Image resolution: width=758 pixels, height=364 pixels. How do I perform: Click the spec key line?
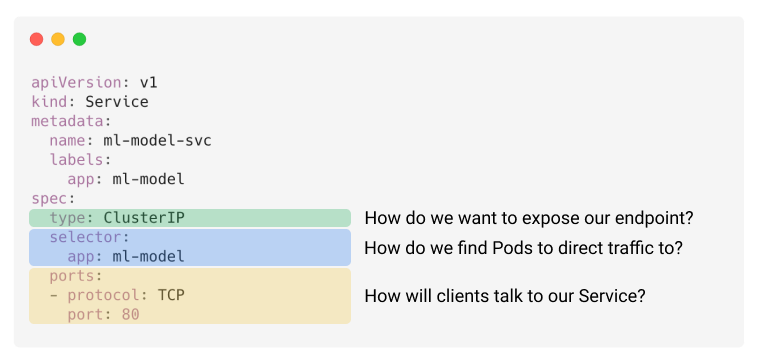pyautogui.click(x=54, y=199)
